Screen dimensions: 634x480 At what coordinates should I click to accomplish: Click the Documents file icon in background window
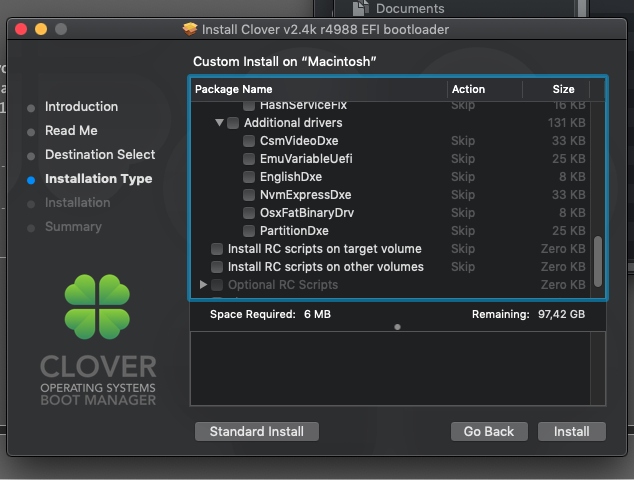pyautogui.click(x=360, y=7)
